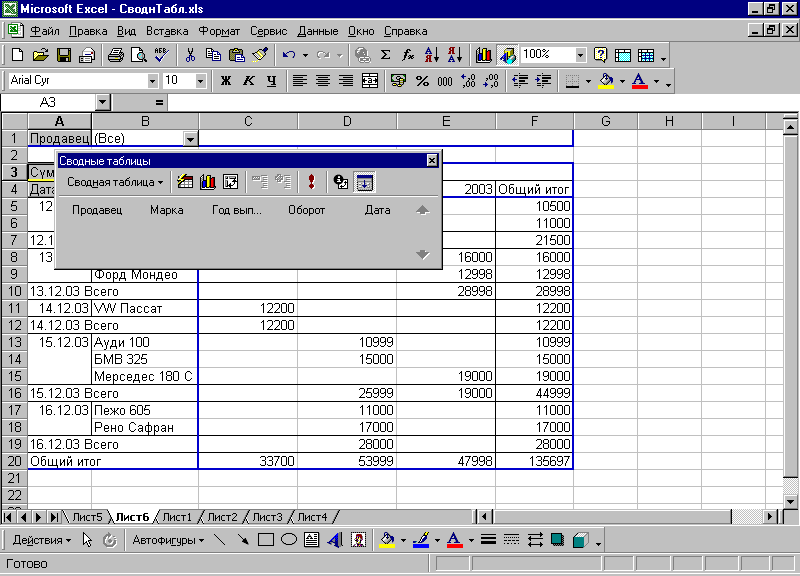Align text left
This screenshot has width=800, height=576.
click(299, 81)
